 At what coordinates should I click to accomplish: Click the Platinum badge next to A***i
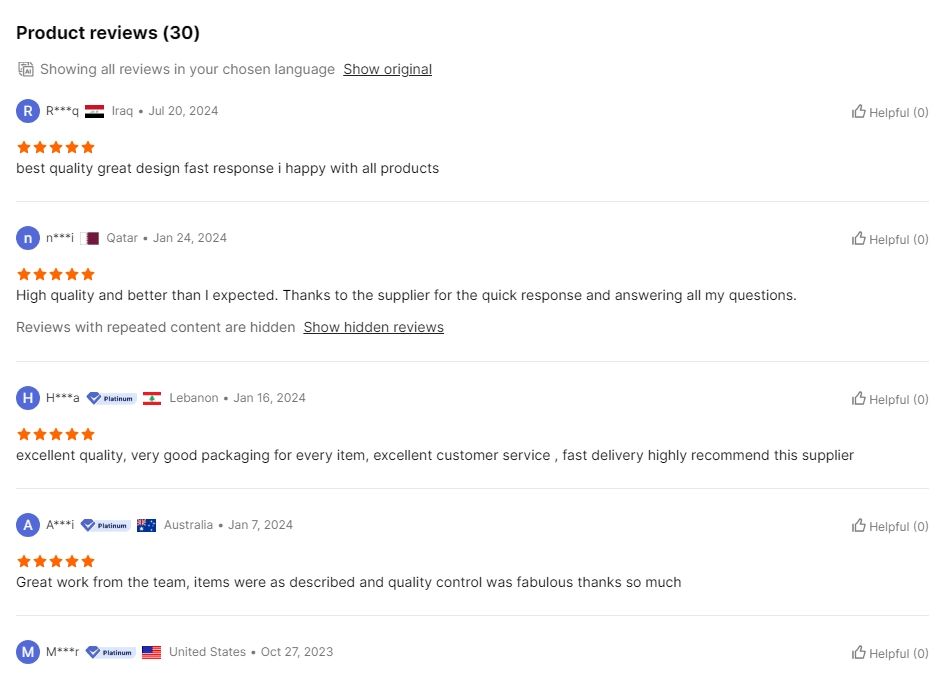pyautogui.click(x=106, y=526)
